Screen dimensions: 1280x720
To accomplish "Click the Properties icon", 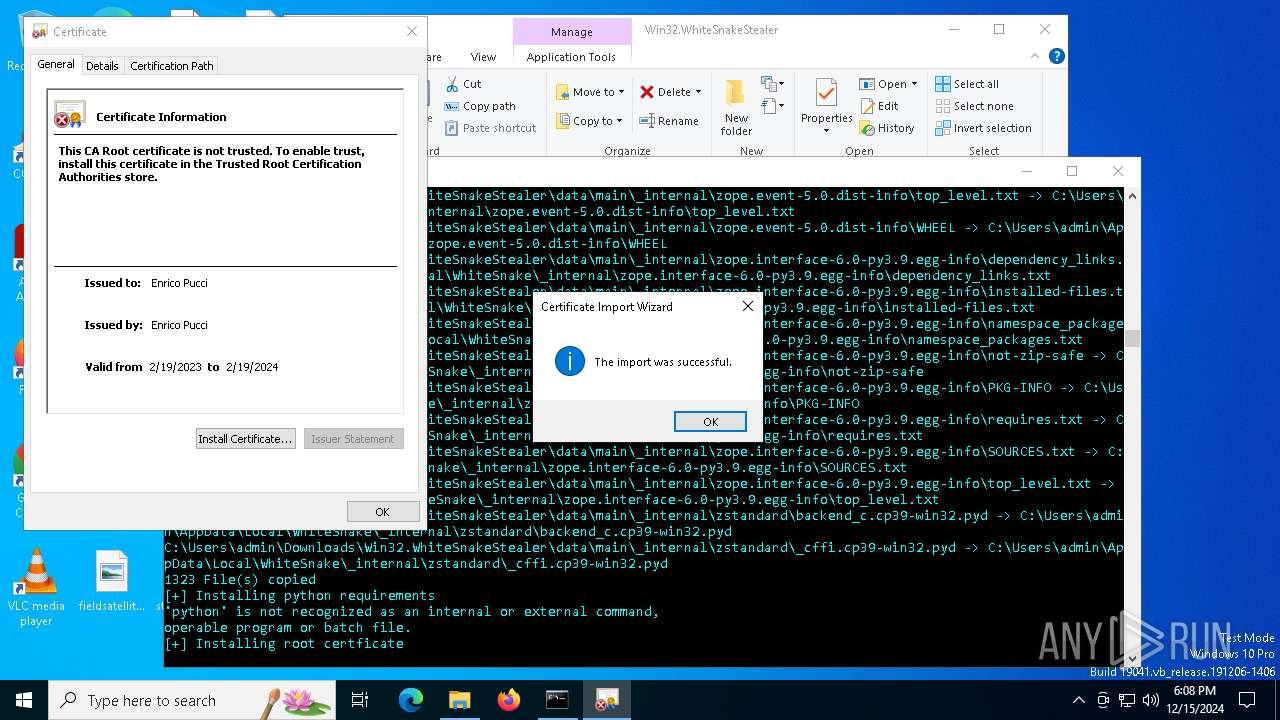I will [826, 93].
